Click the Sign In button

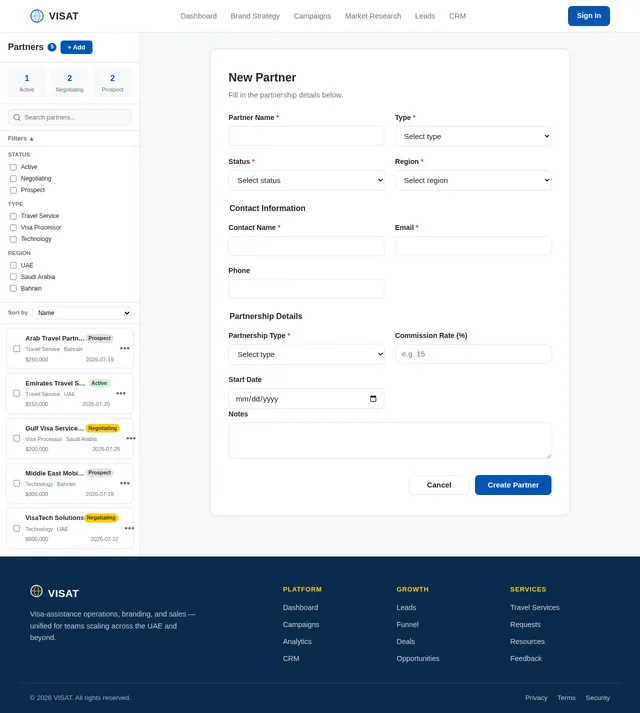(589, 16)
